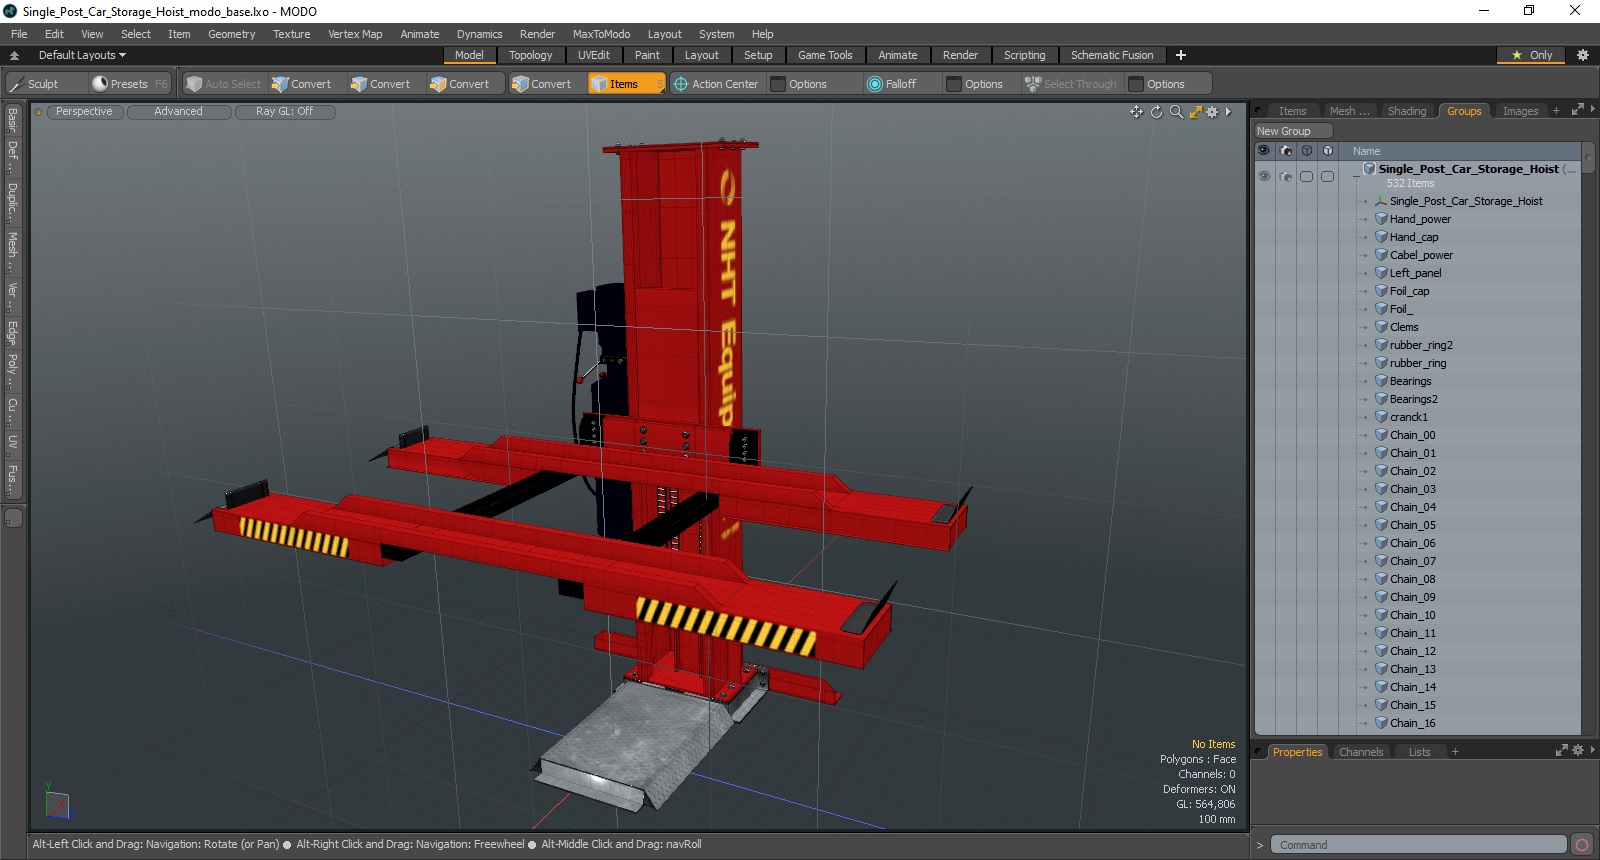
Task: Switch to the UVEdit layout tab
Action: click(593, 55)
